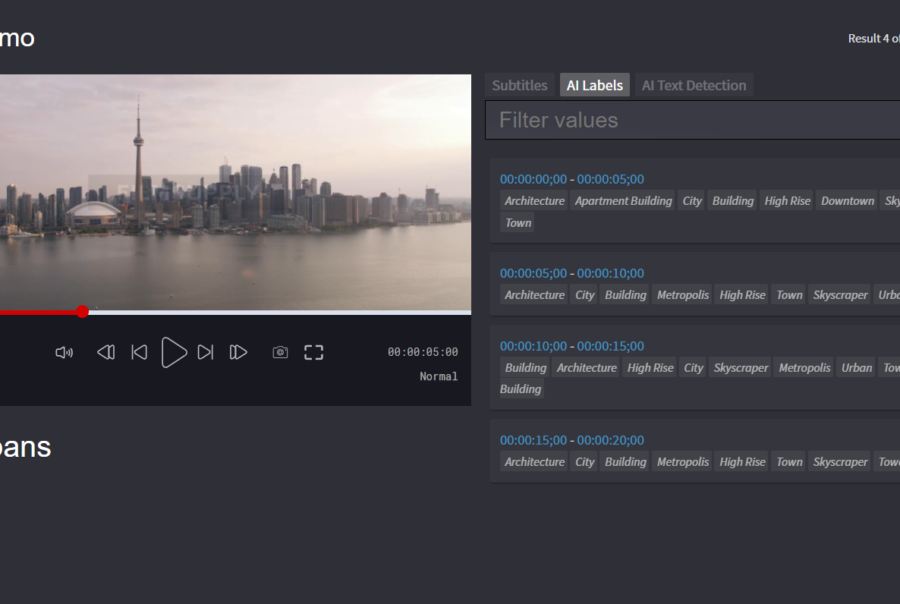Viewport: 900px width, 604px height.
Task: Click the red playhead on the seek bar
Action: 83,311
